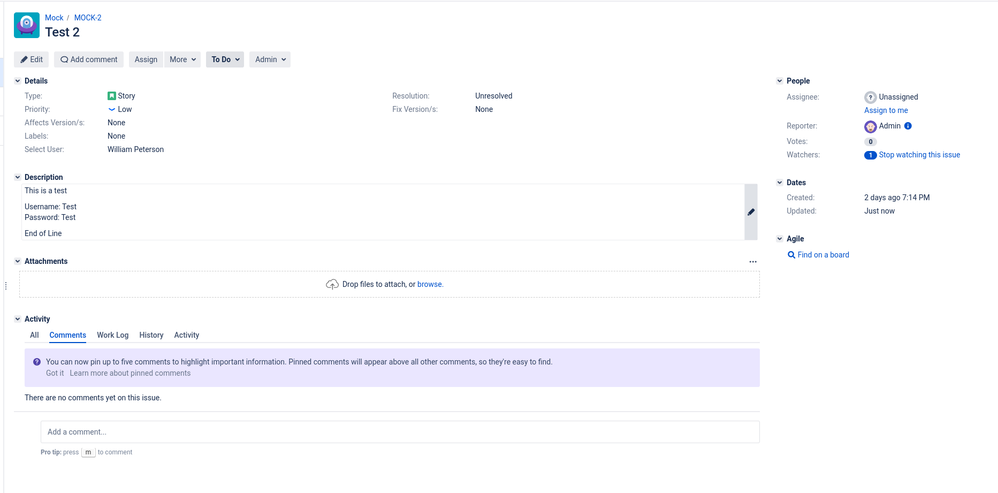Collapse the Activity section
Image resolution: width=998 pixels, height=493 pixels.
17,319
